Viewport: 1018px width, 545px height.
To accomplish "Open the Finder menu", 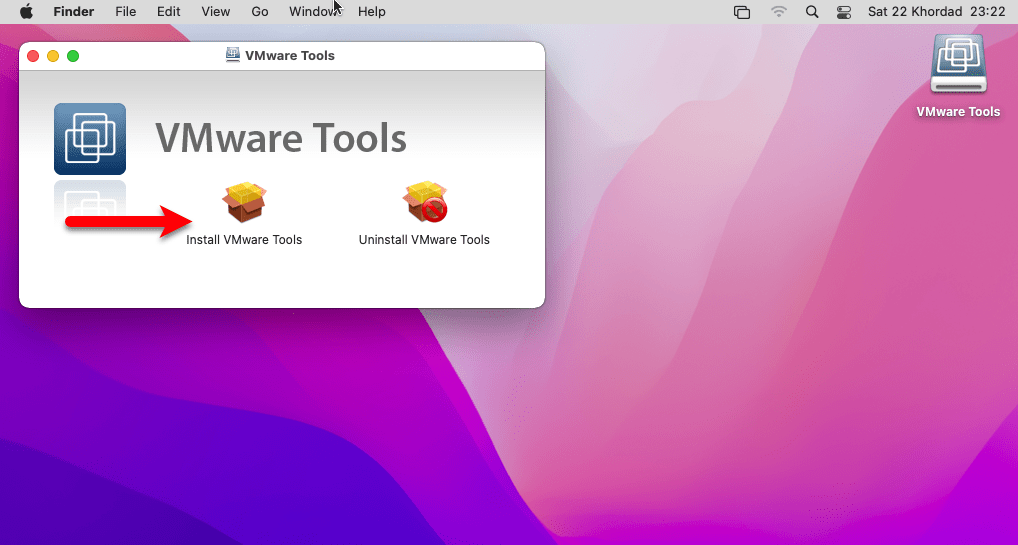I will [73, 12].
